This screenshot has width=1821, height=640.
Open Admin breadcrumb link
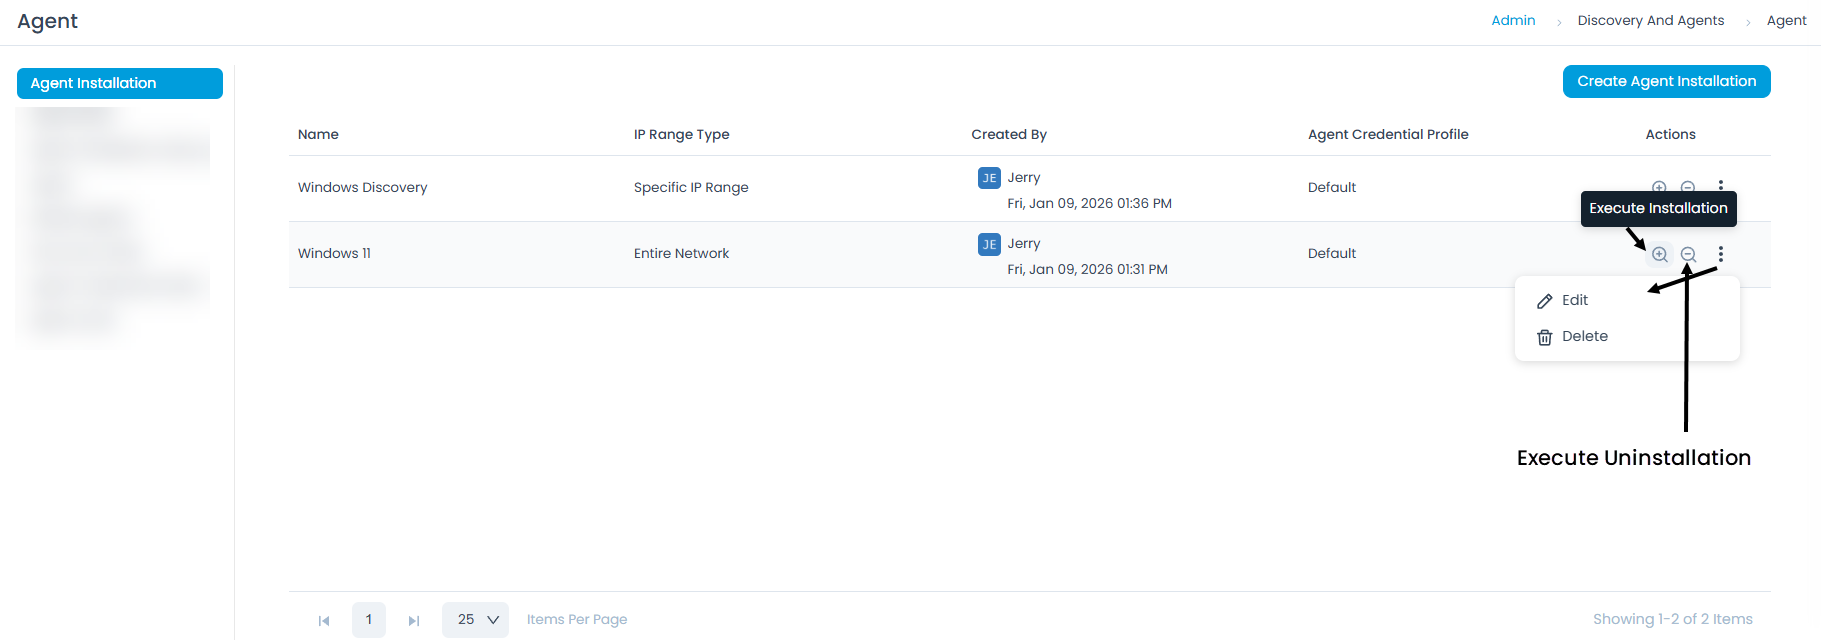click(x=1513, y=20)
